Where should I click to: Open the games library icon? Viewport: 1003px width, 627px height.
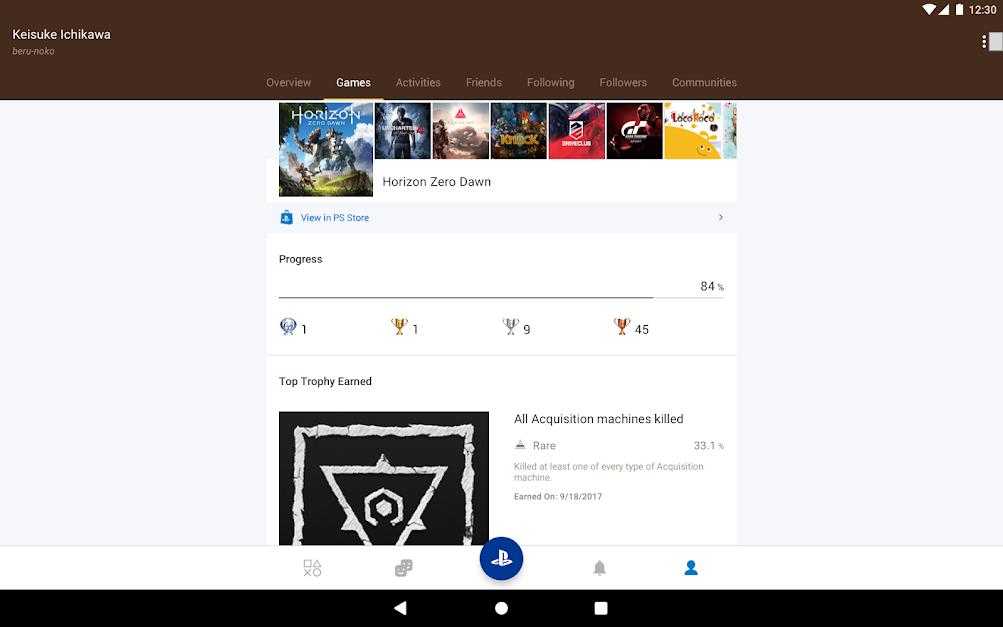pos(312,567)
